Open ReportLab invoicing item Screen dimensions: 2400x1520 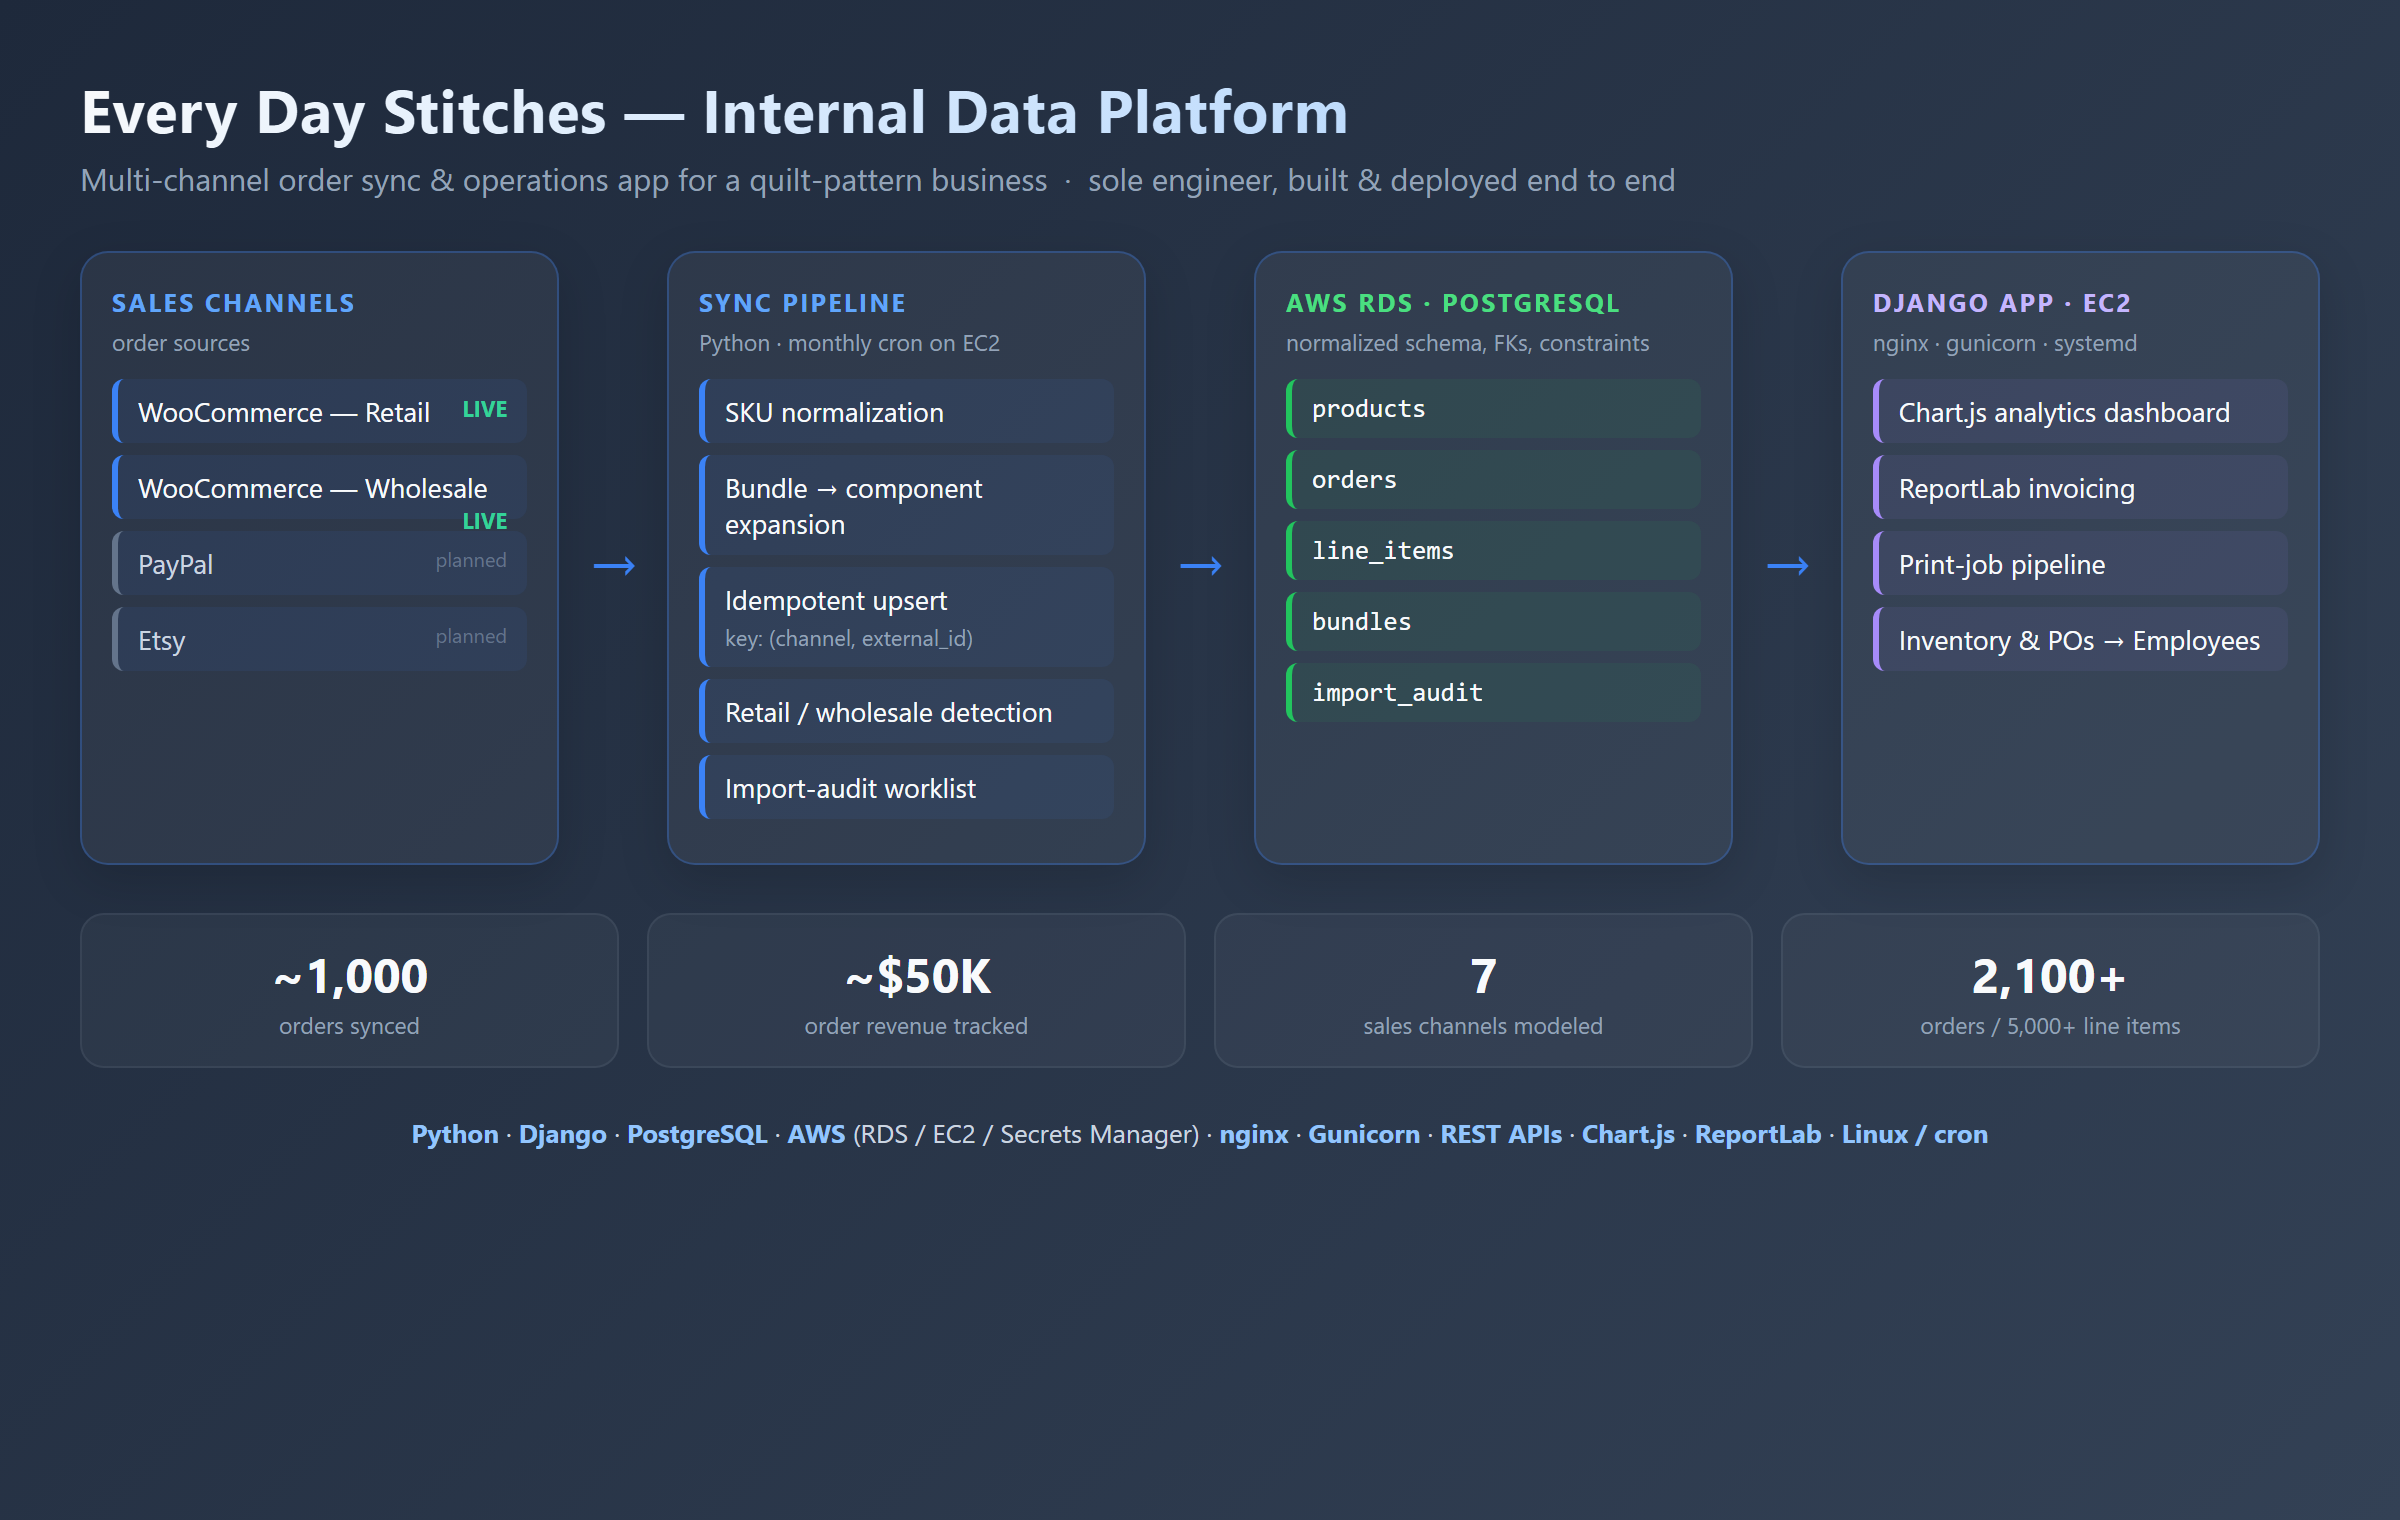(x=2080, y=487)
